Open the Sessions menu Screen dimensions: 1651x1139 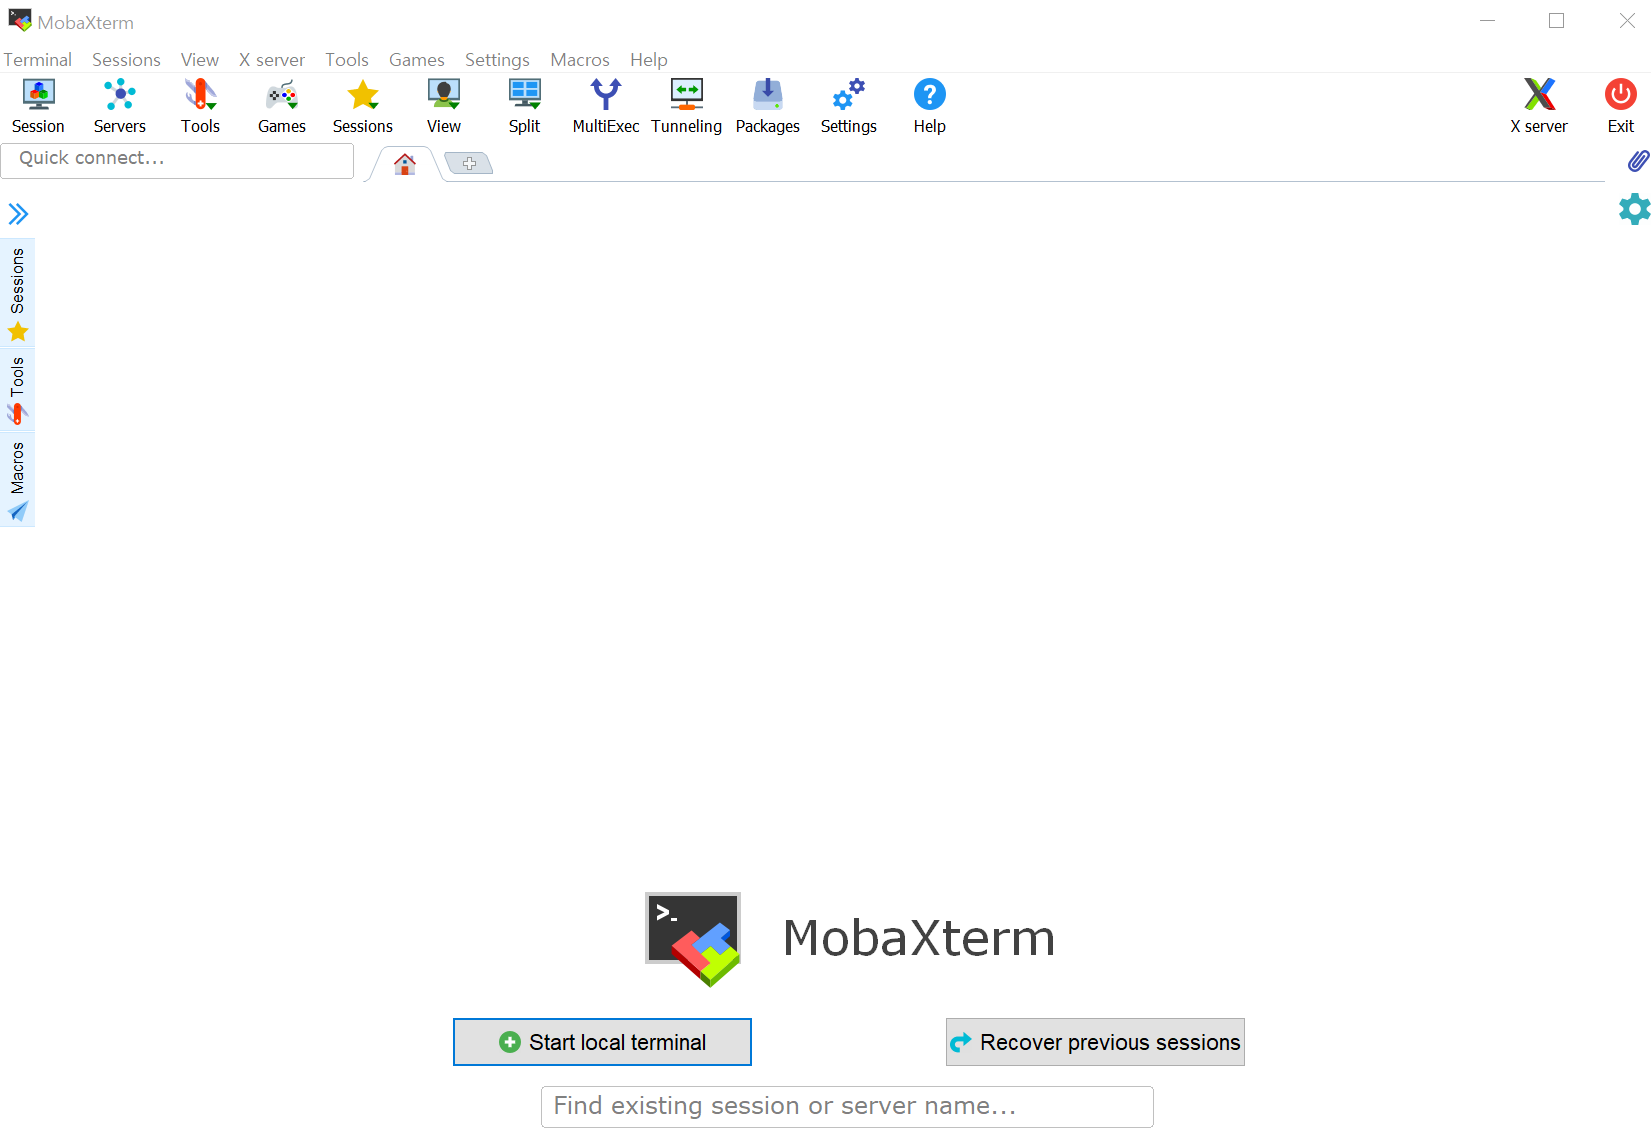click(x=126, y=60)
